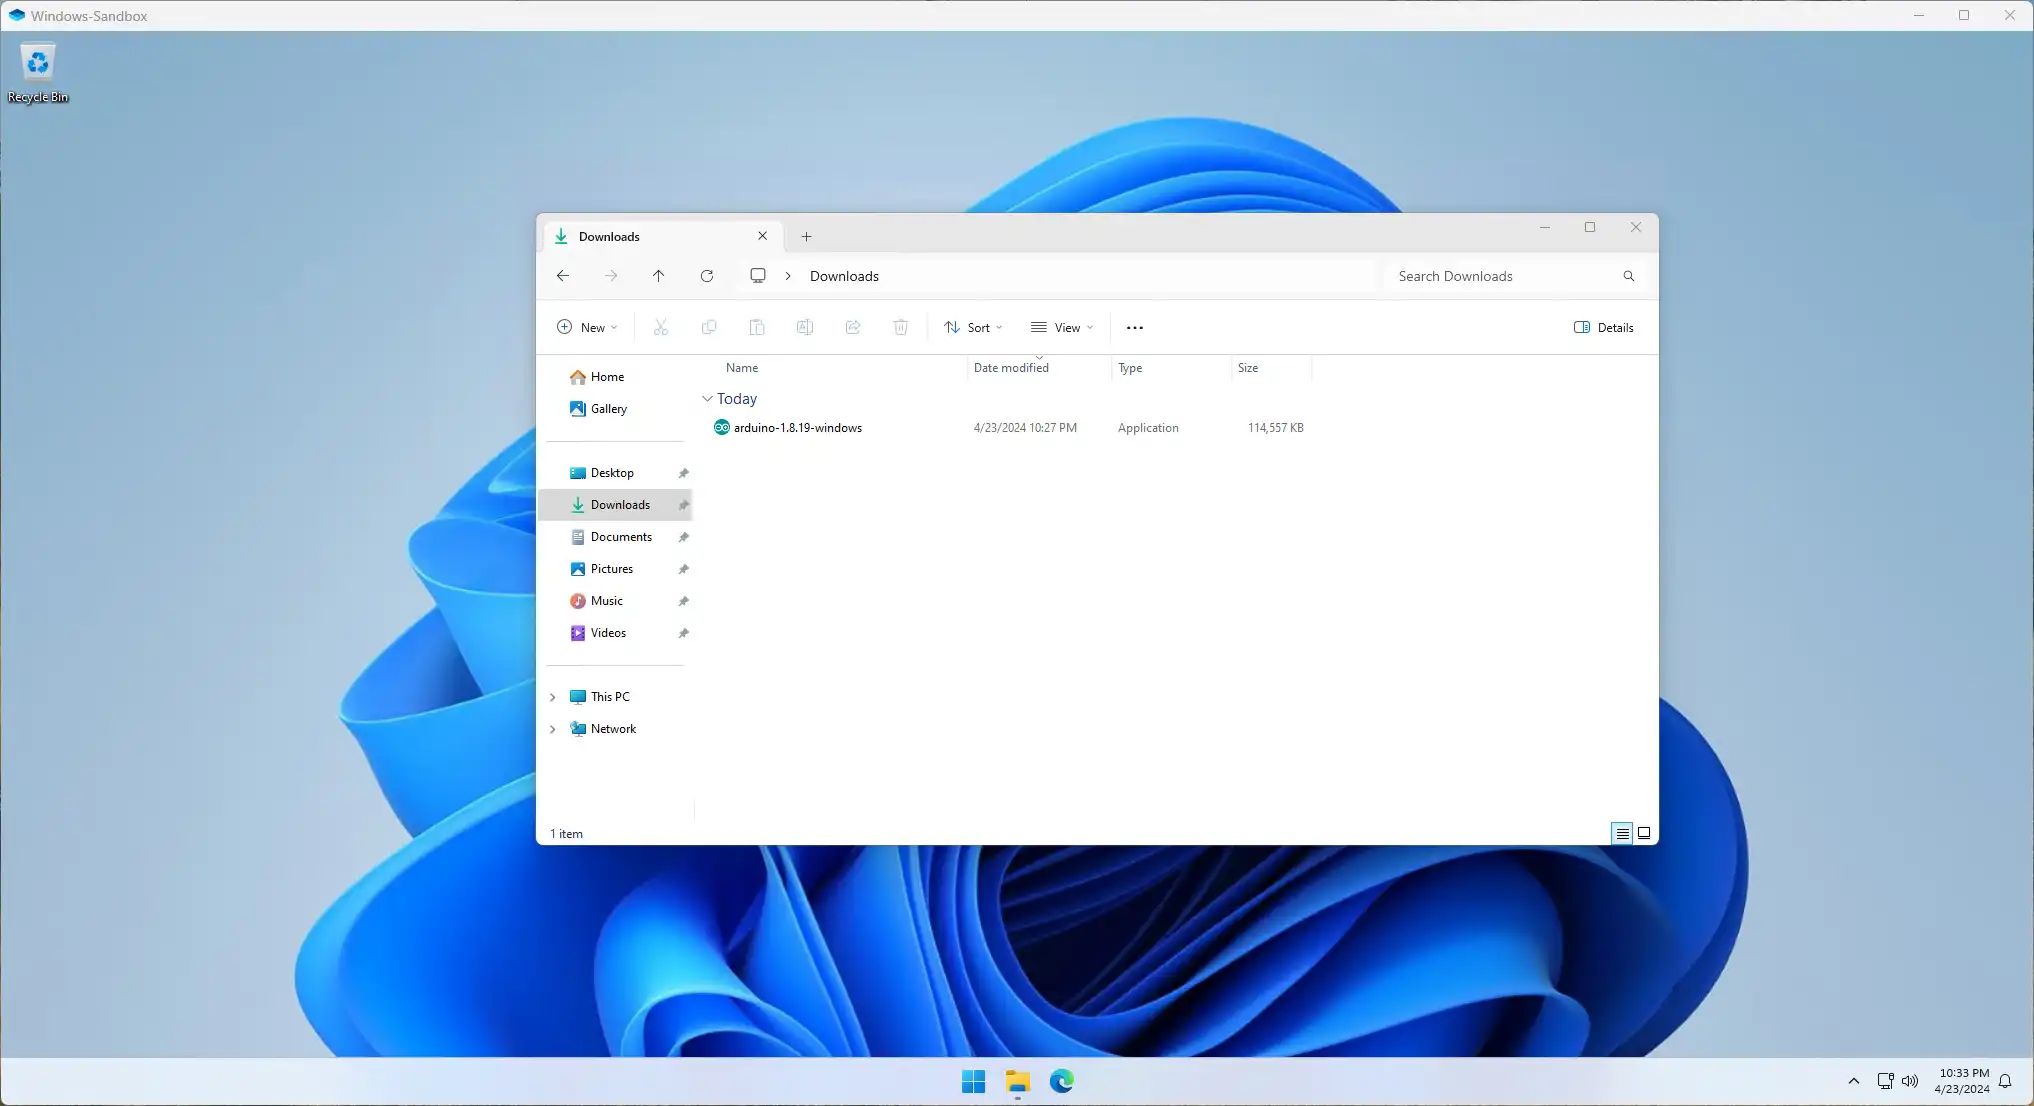Select the arduino-1.8.19-windows file

[x=797, y=428]
